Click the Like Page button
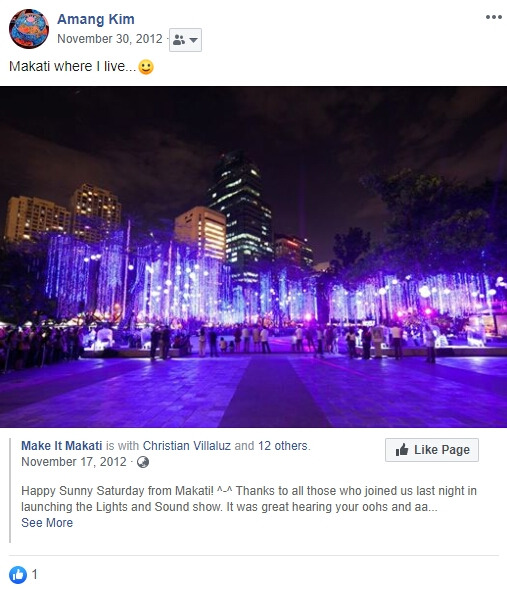Viewport: 507px width, 589px height. coord(432,450)
